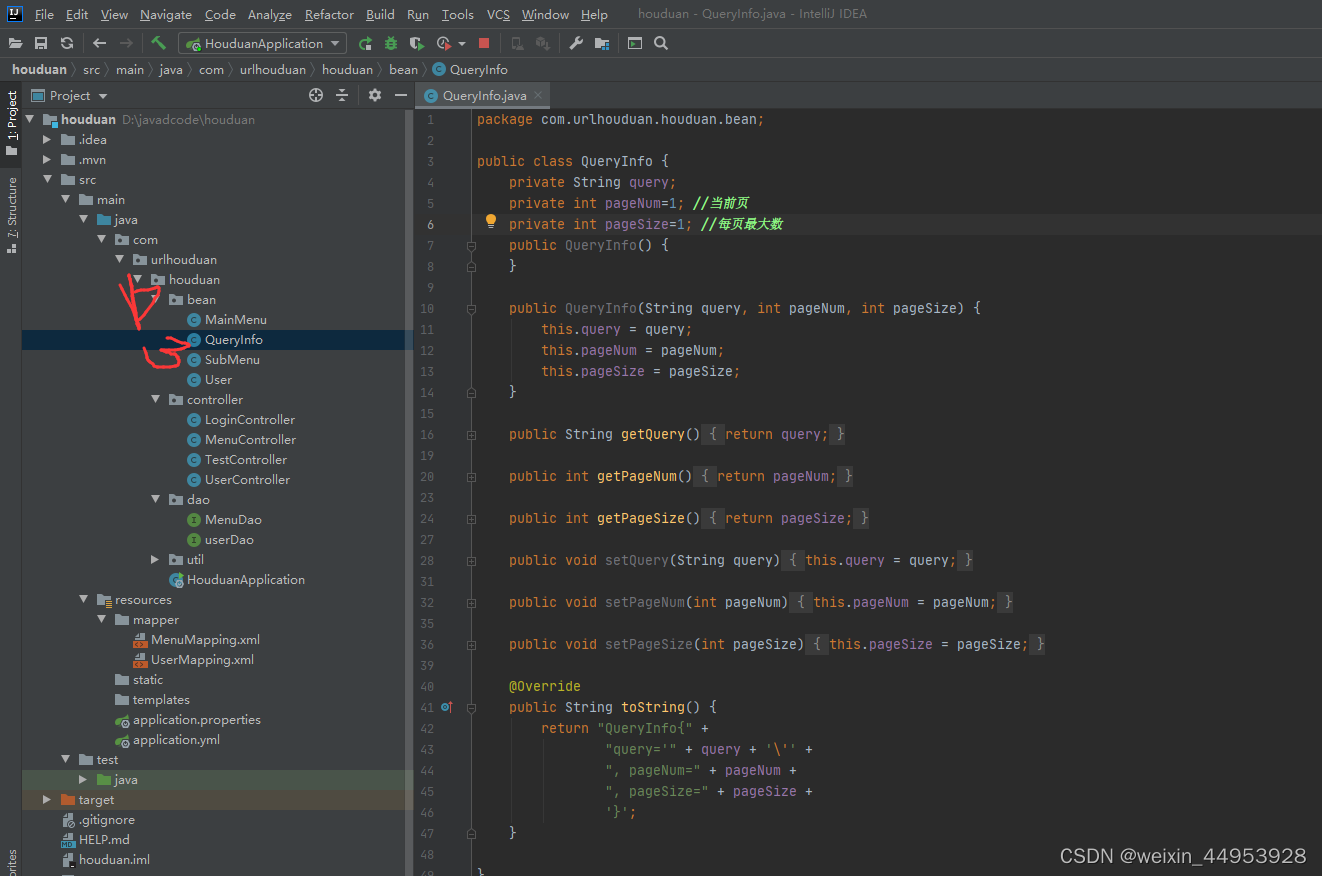Click the src breadcrumb in navigation bar
This screenshot has height=876, width=1322.
coord(91,69)
